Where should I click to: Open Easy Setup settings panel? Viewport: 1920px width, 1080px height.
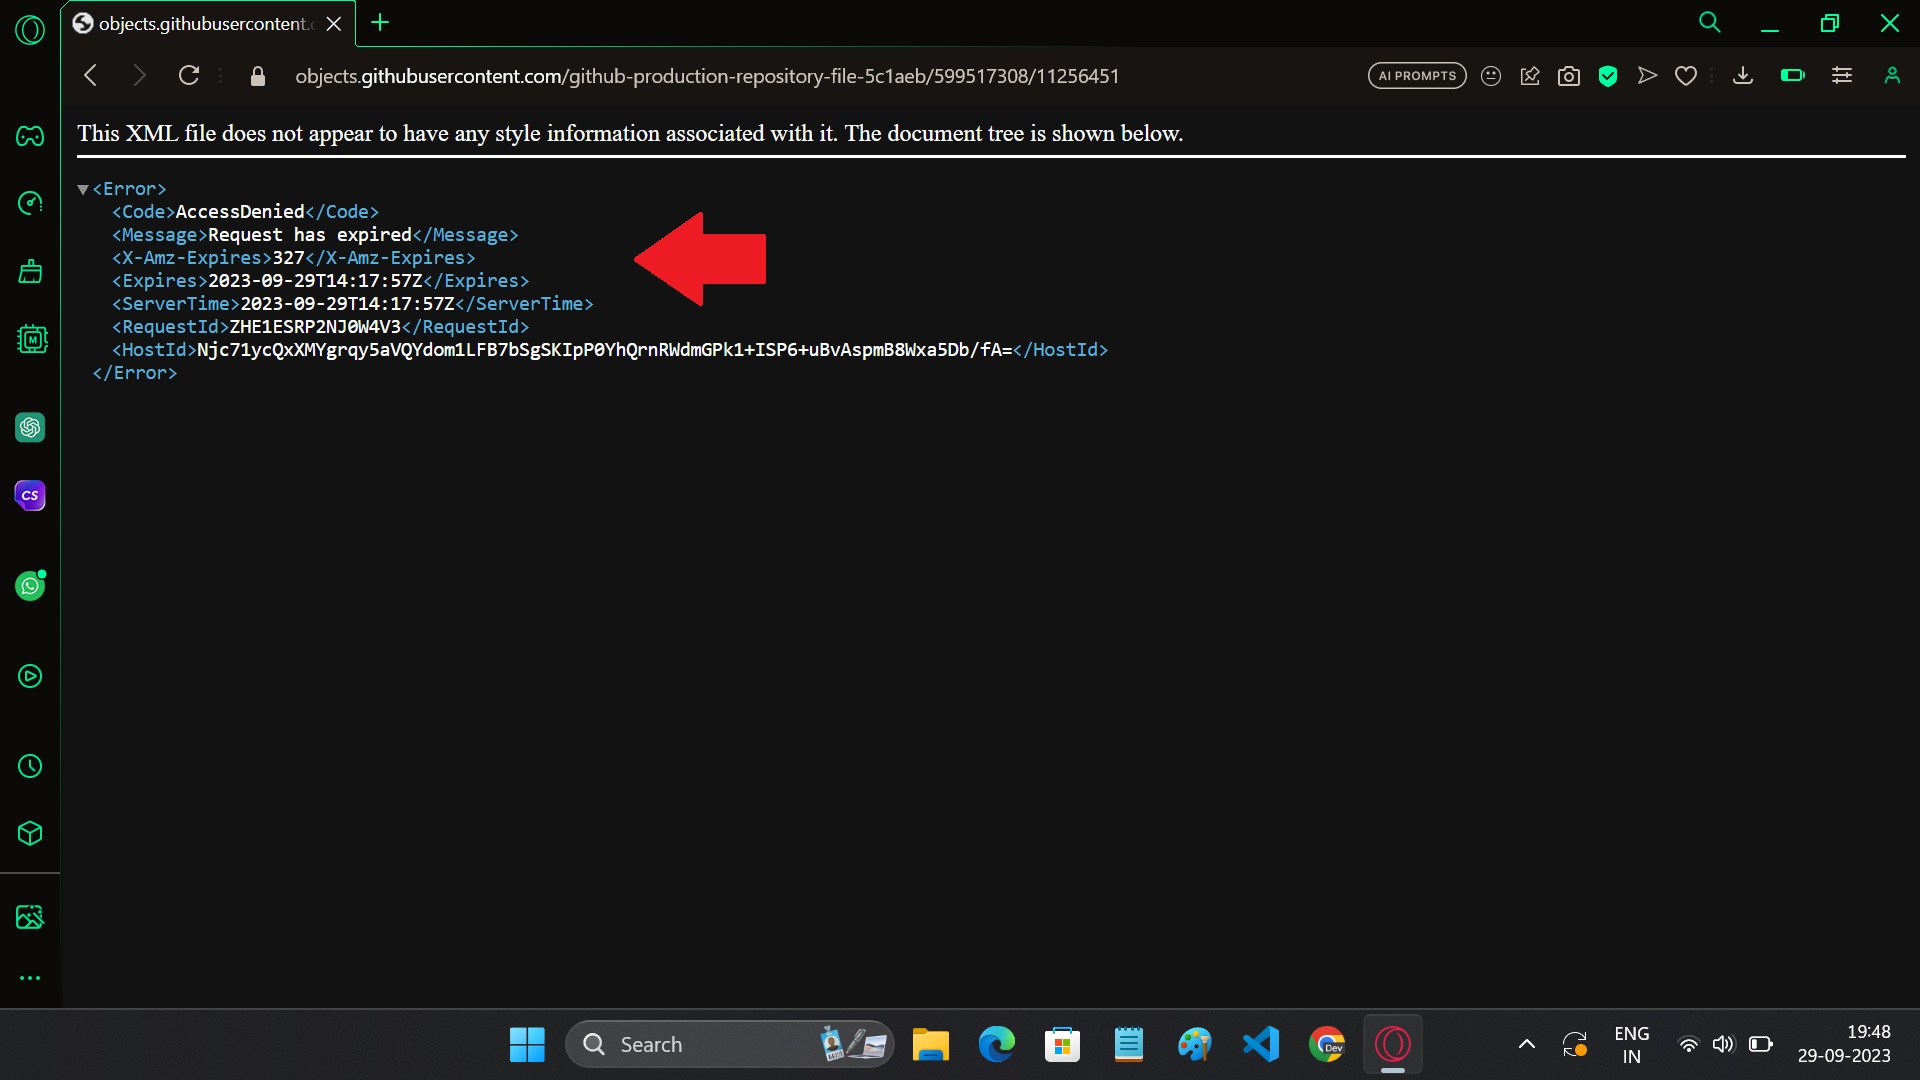pos(1842,75)
